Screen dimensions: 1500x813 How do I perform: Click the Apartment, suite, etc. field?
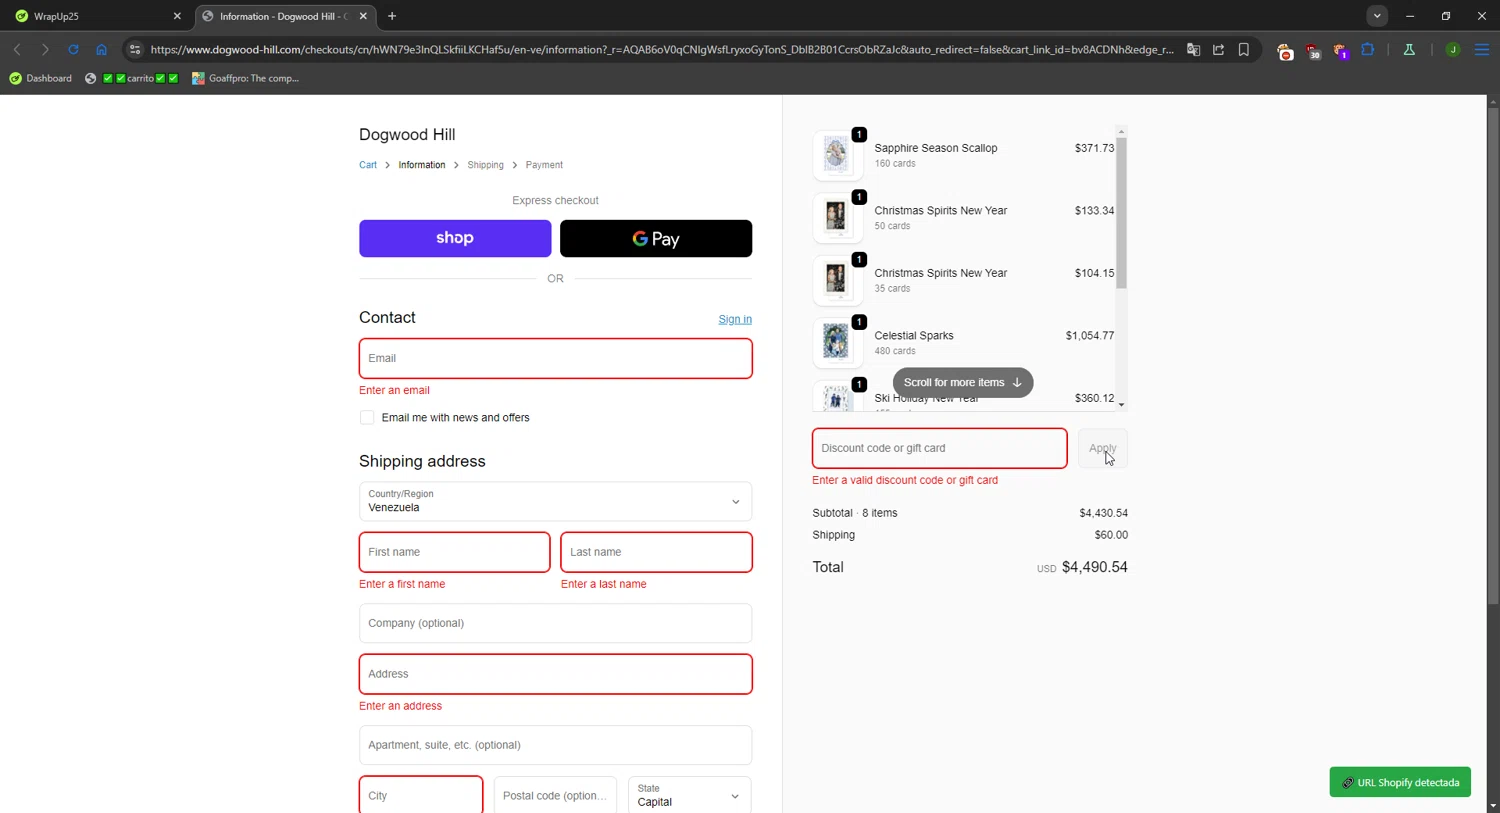click(x=555, y=745)
